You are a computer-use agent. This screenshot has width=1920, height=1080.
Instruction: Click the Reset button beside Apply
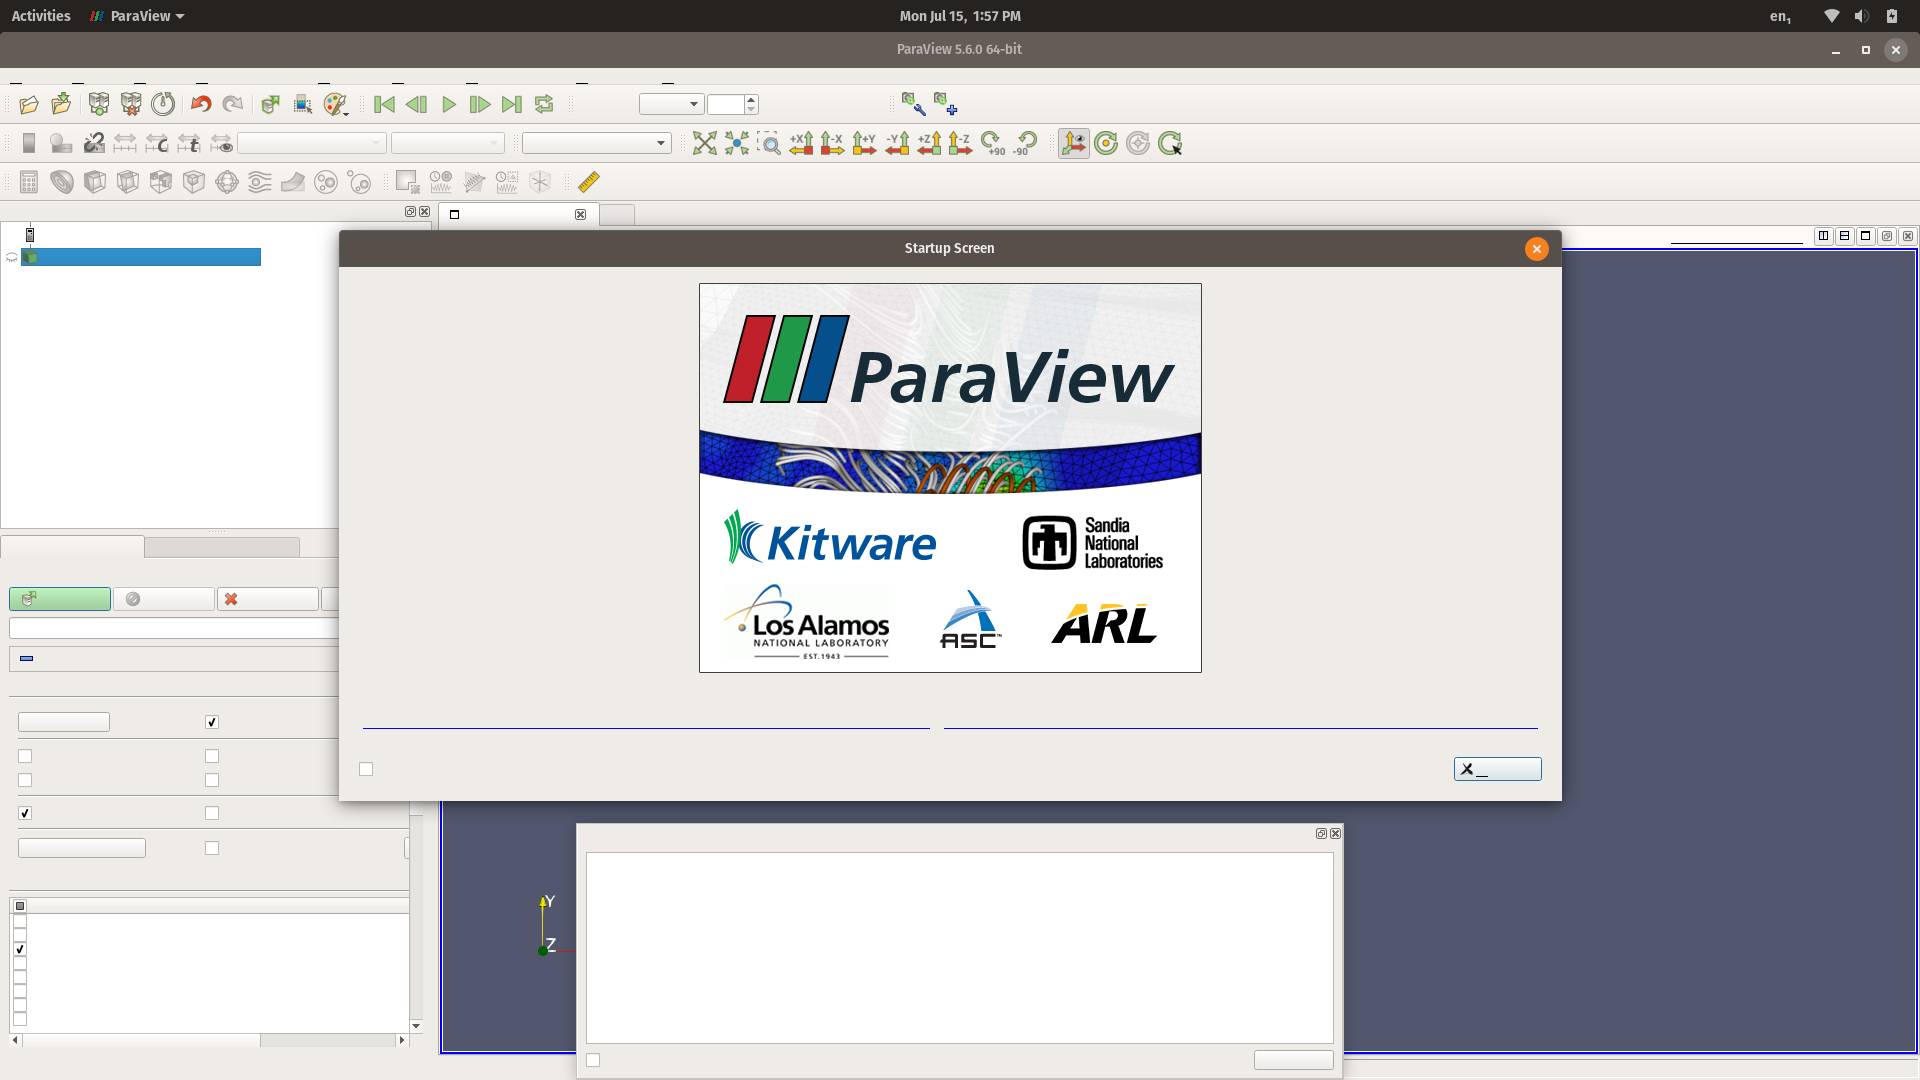[x=164, y=599]
